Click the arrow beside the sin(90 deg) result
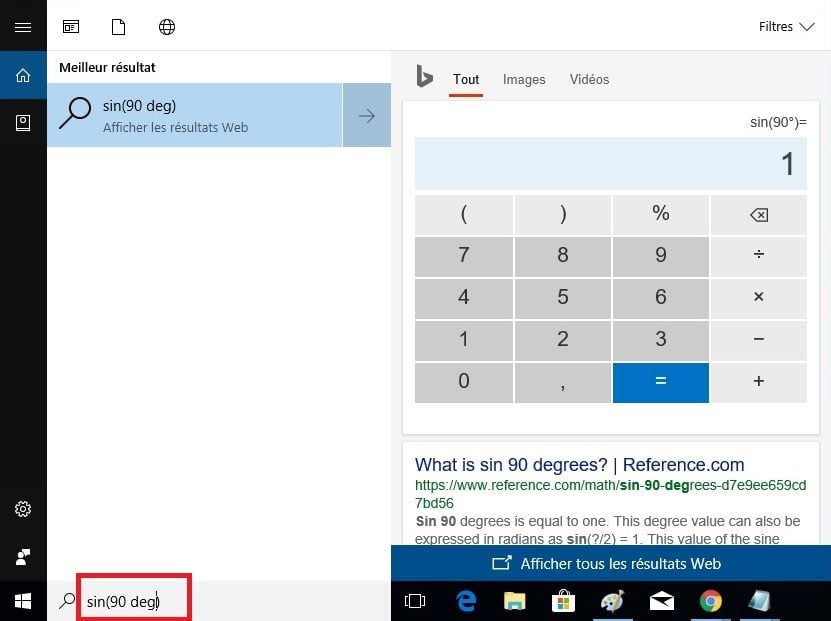 (x=367, y=115)
